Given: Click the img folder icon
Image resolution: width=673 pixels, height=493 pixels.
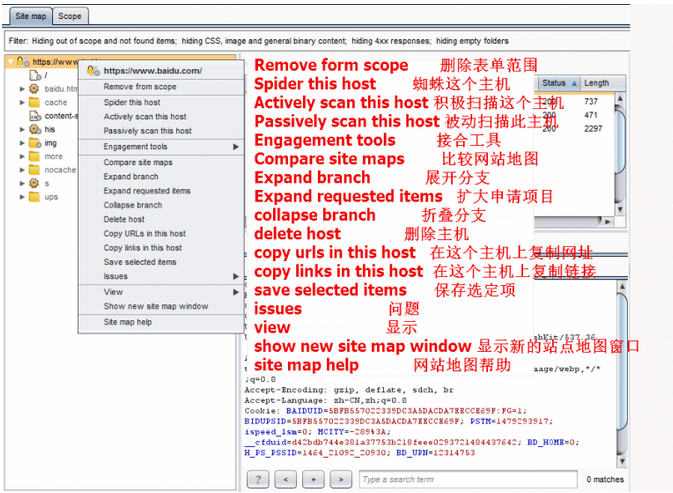Looking at the screenshot, I should point(35,143).
